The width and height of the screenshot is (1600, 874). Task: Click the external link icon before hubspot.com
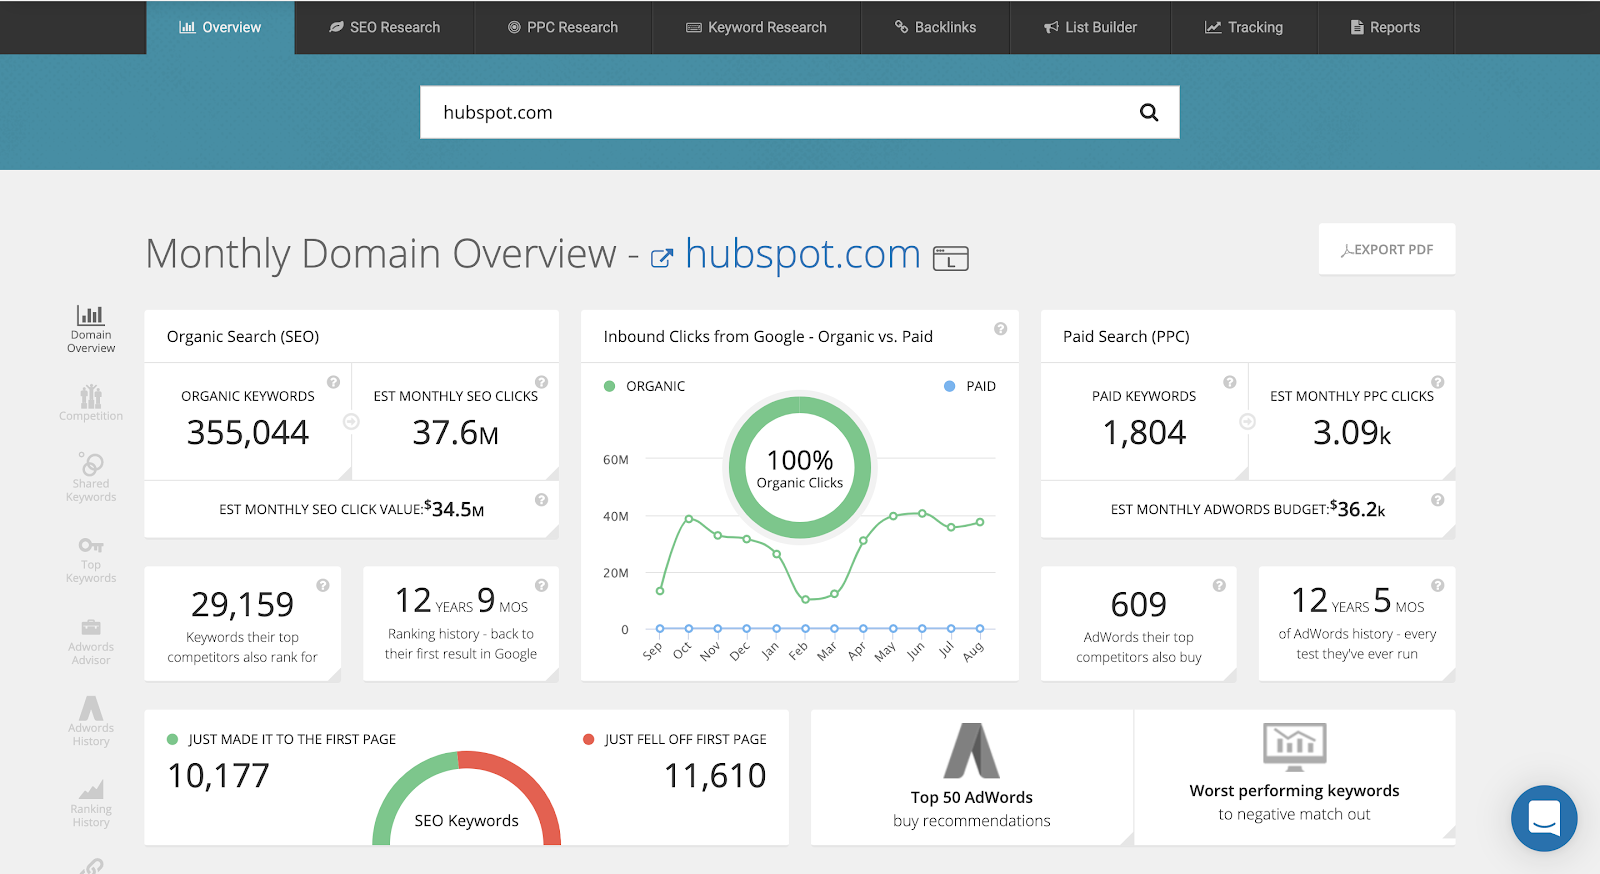point(662,258)
